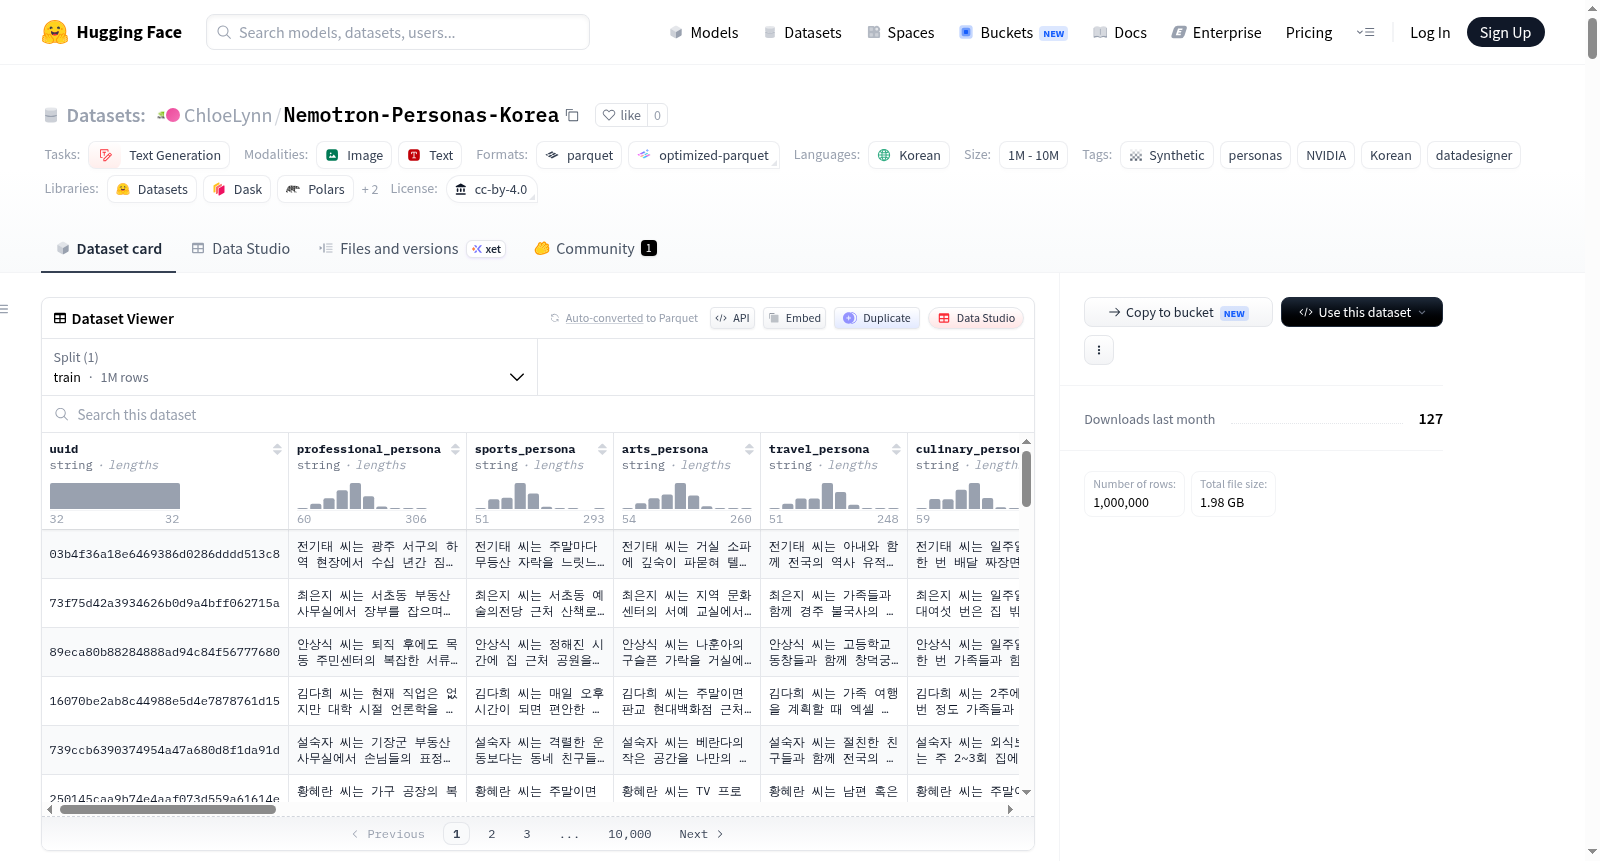This screenshot has width=1600, height=861.
Task: Click the Hugging Face logo icon
Action: pyautogui.click(x=55, y=32)
